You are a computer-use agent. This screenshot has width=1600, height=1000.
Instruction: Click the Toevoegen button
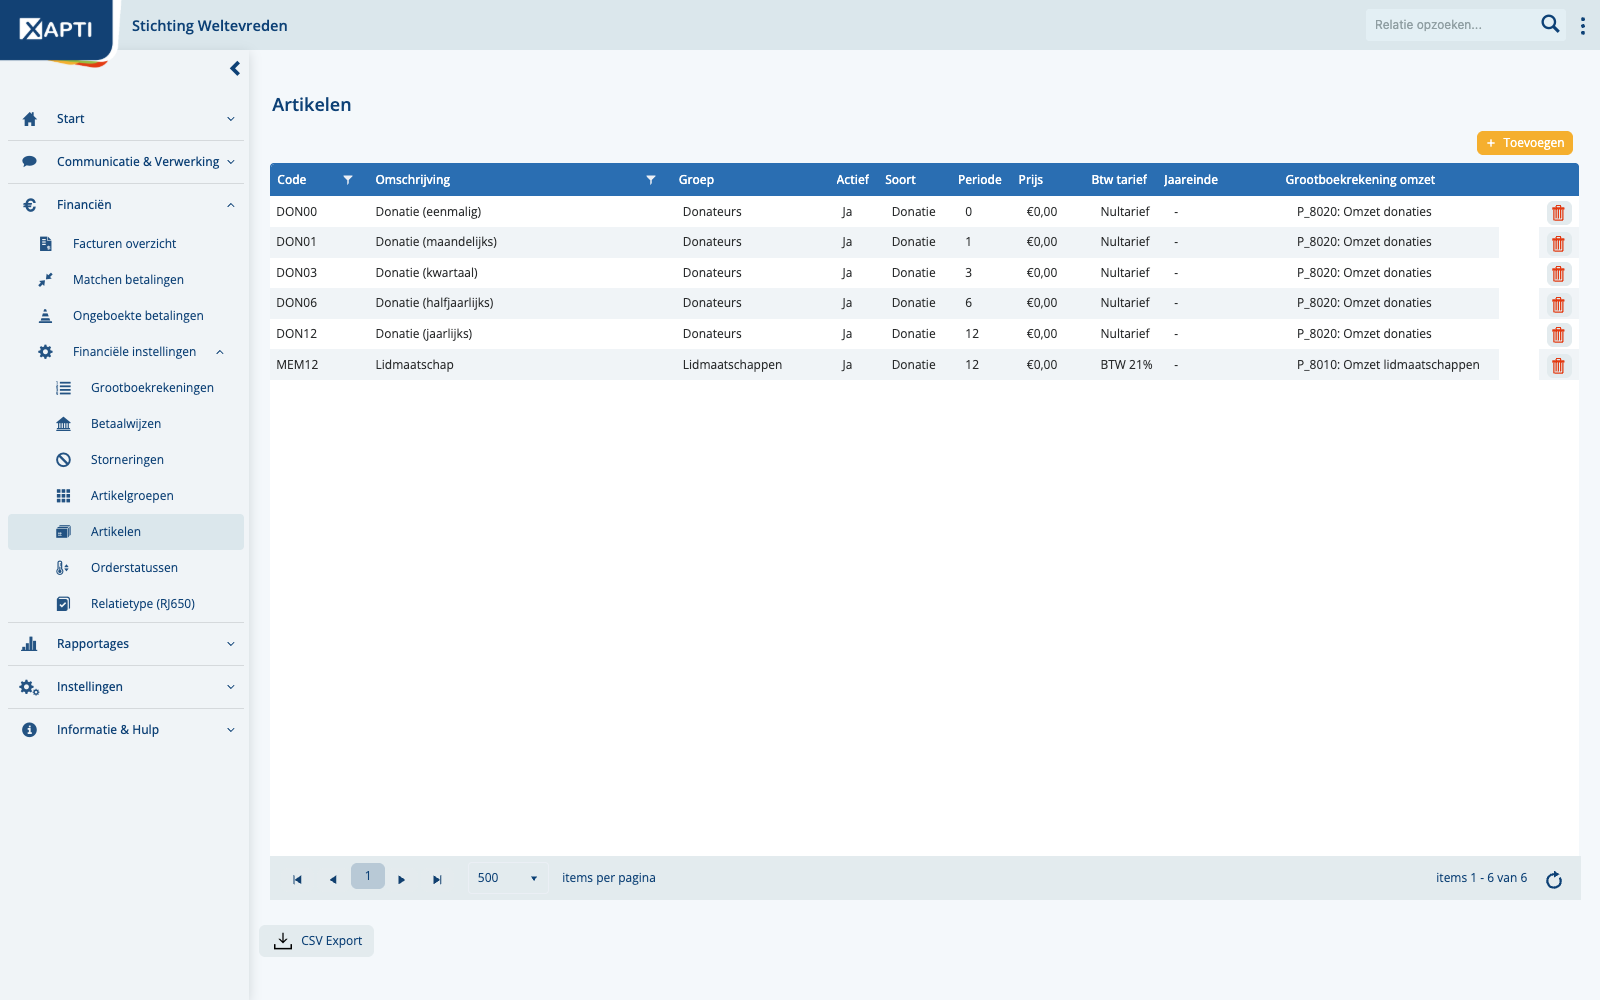pyautogui.click(x=1525, y=143)
